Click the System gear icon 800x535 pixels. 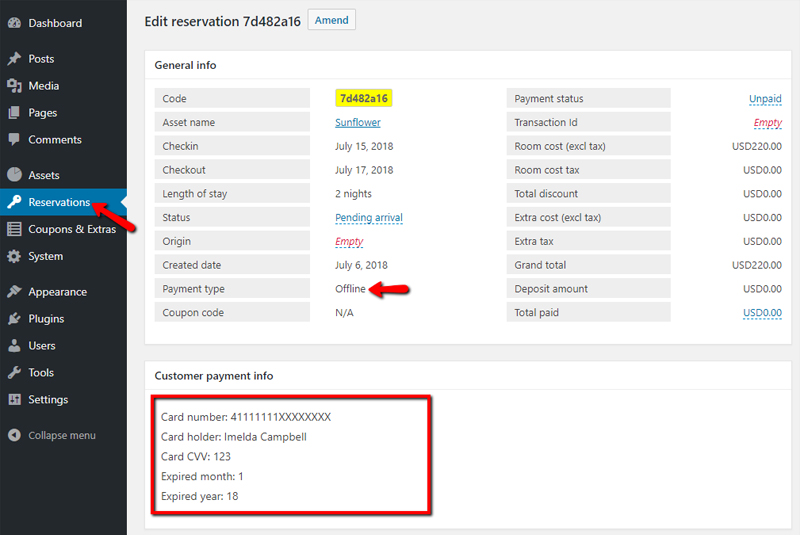(x=14, y=256)
